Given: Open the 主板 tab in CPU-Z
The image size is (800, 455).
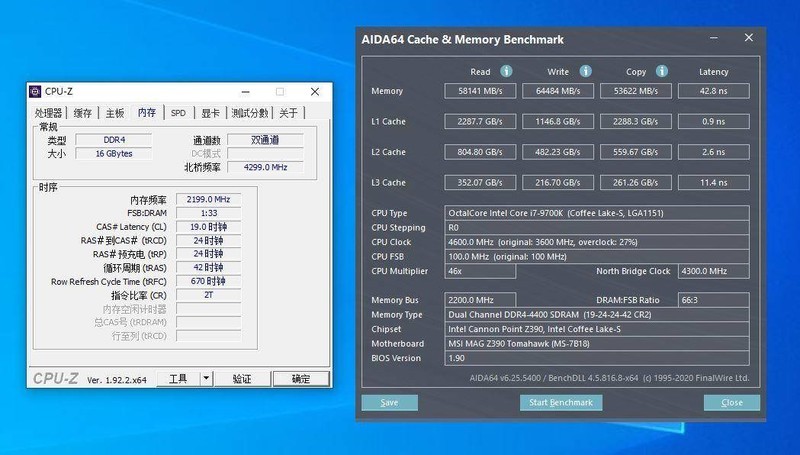Looking at the screenshot, I should (115, 113).
